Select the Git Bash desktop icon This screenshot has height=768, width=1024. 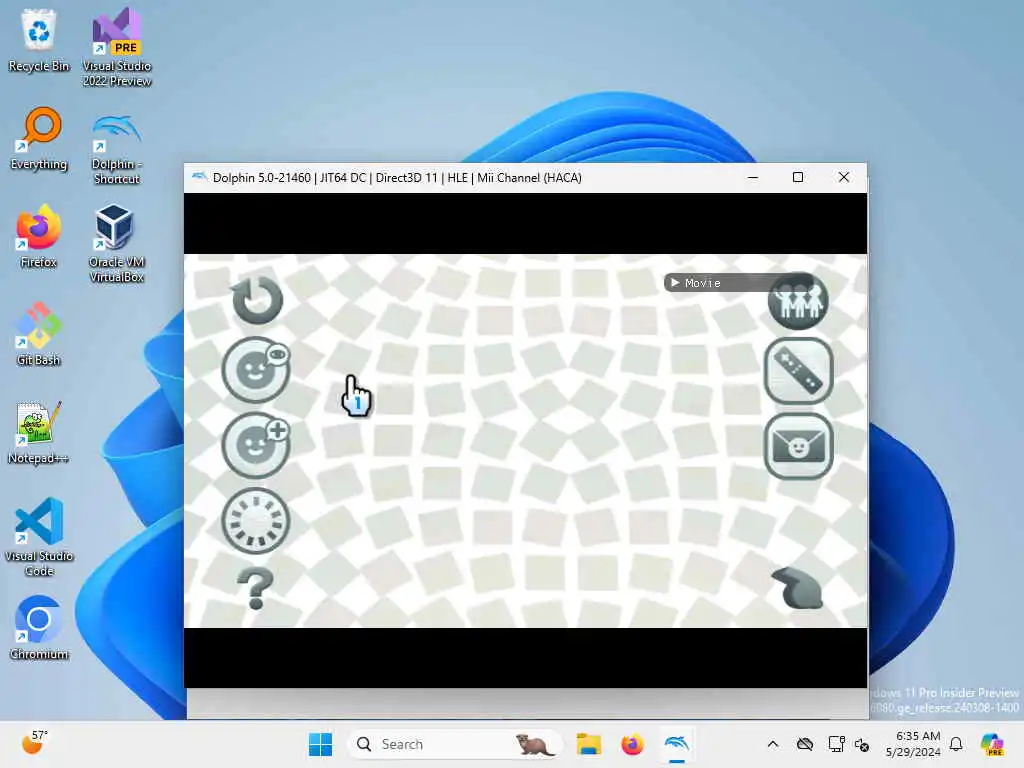click(x=39, y=334)
